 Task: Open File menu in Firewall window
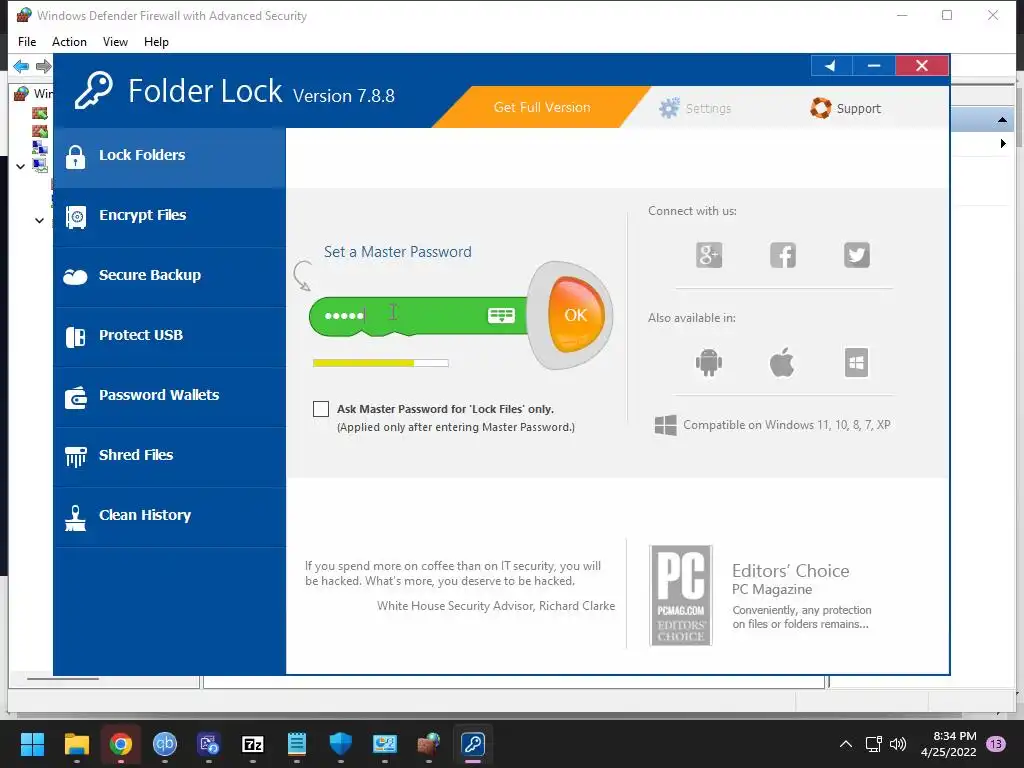pyautogui.click(x=27, y=42)
